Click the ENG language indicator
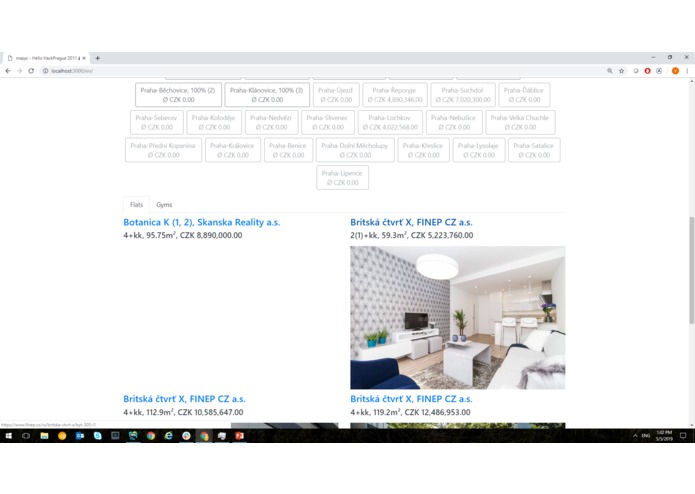Screen dimensions: 695x494 (646, 436)
